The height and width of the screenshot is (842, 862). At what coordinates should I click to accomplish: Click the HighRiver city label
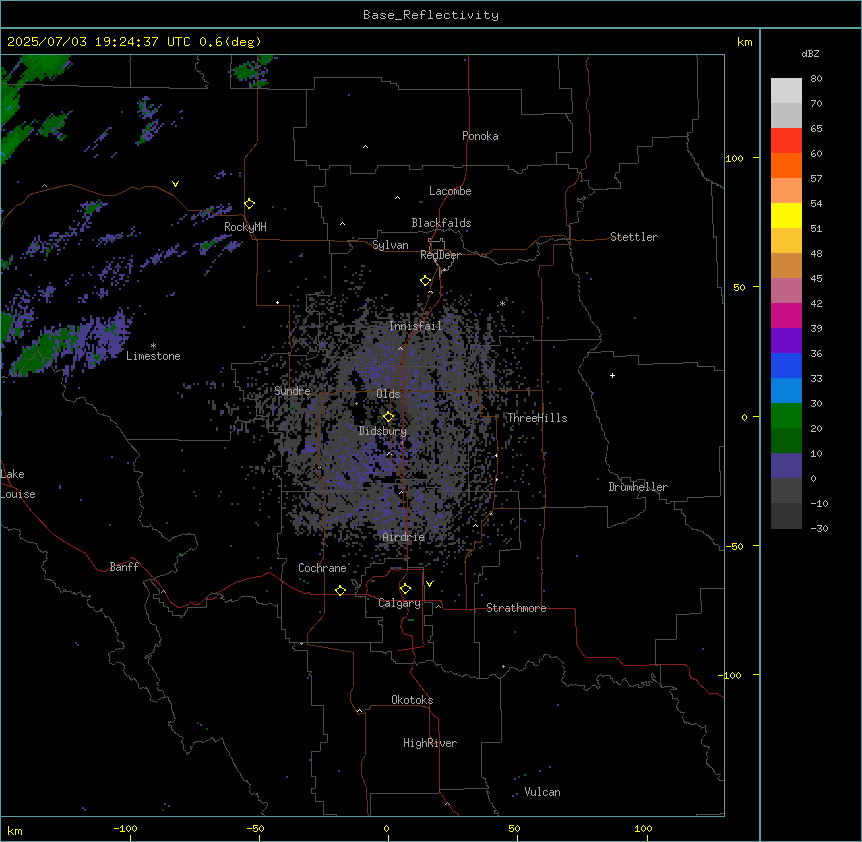pos(430,743)
